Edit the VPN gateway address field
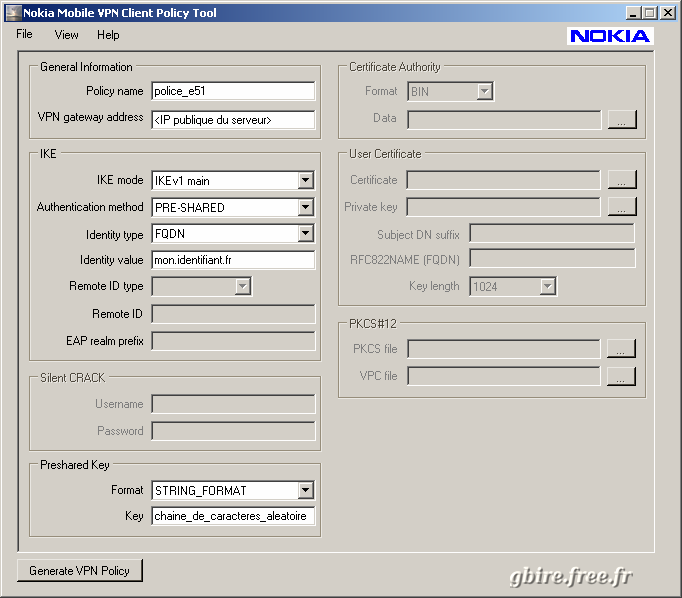The height and width of the screenshot is (598, 682). 233,120
